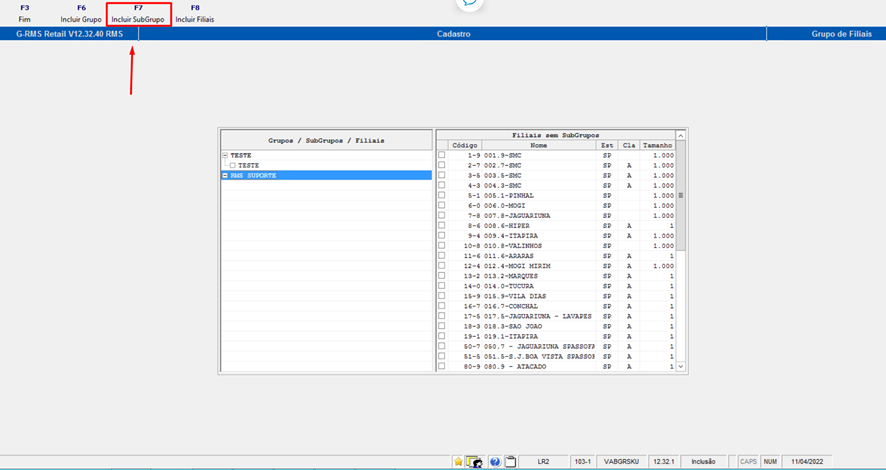Screen dimensions: 886x470
Task: Click the Grupos / SubGrupos / Filiais header
Action: coord(327,140)
